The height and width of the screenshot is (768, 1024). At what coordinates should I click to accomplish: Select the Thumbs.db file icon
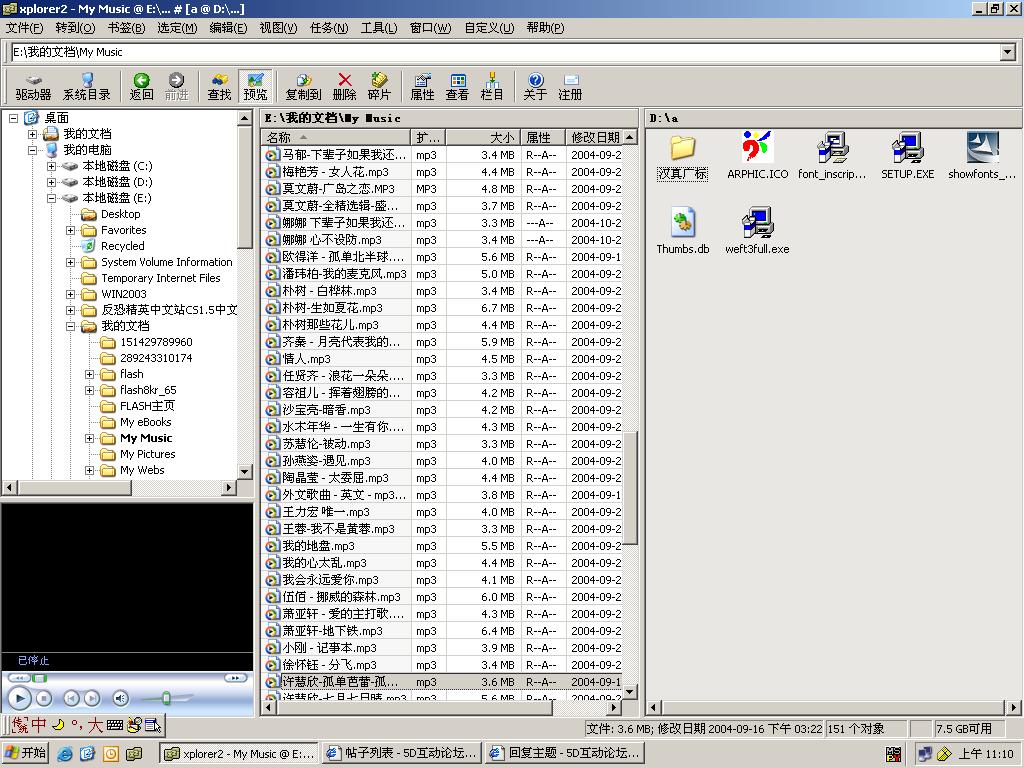(682, 230)
